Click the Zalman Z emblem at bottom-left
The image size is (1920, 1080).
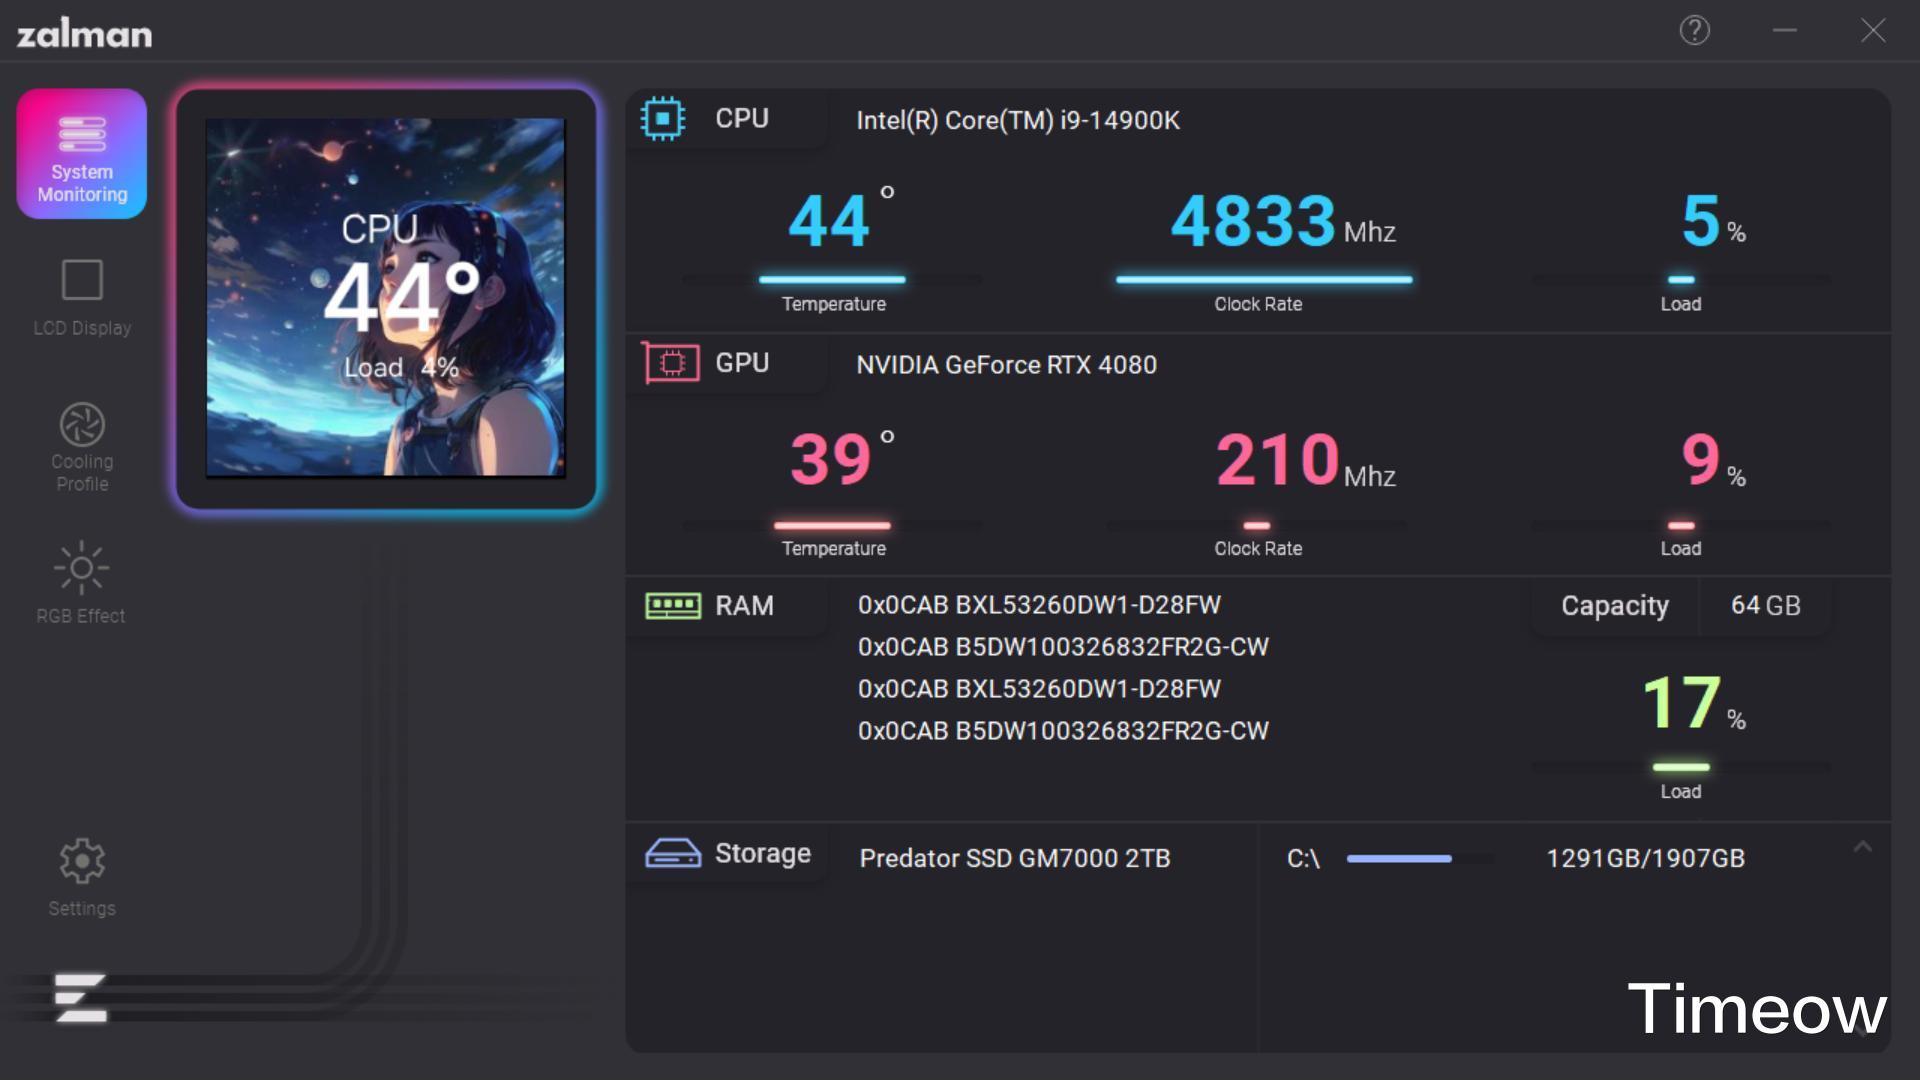pos(80,998)
